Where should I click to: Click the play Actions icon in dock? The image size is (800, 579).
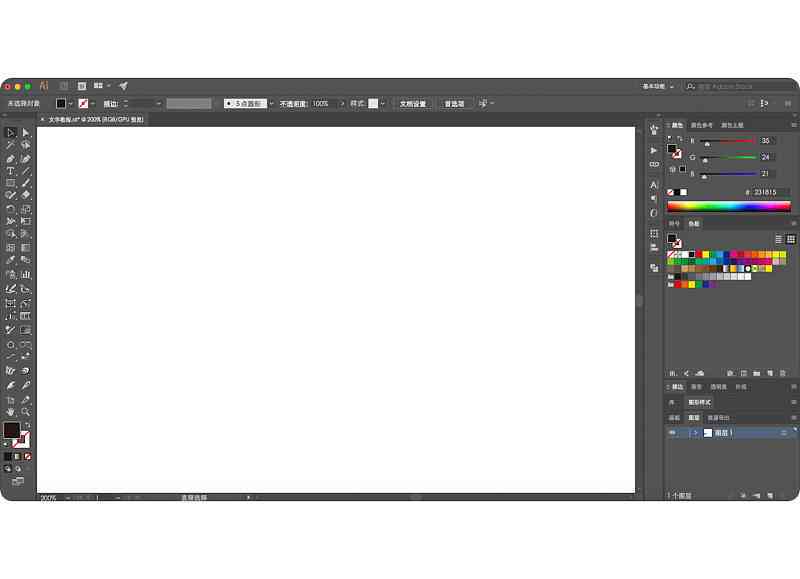point(654,150)
